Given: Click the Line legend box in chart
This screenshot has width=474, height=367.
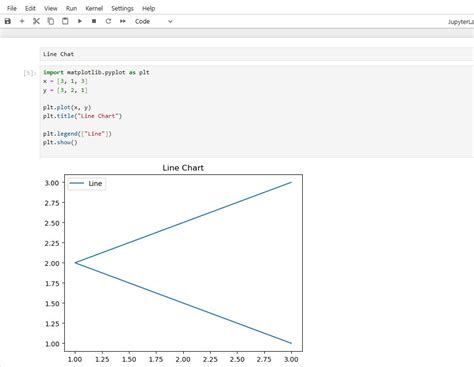Looking at the screenshot, I should point(87,184).
